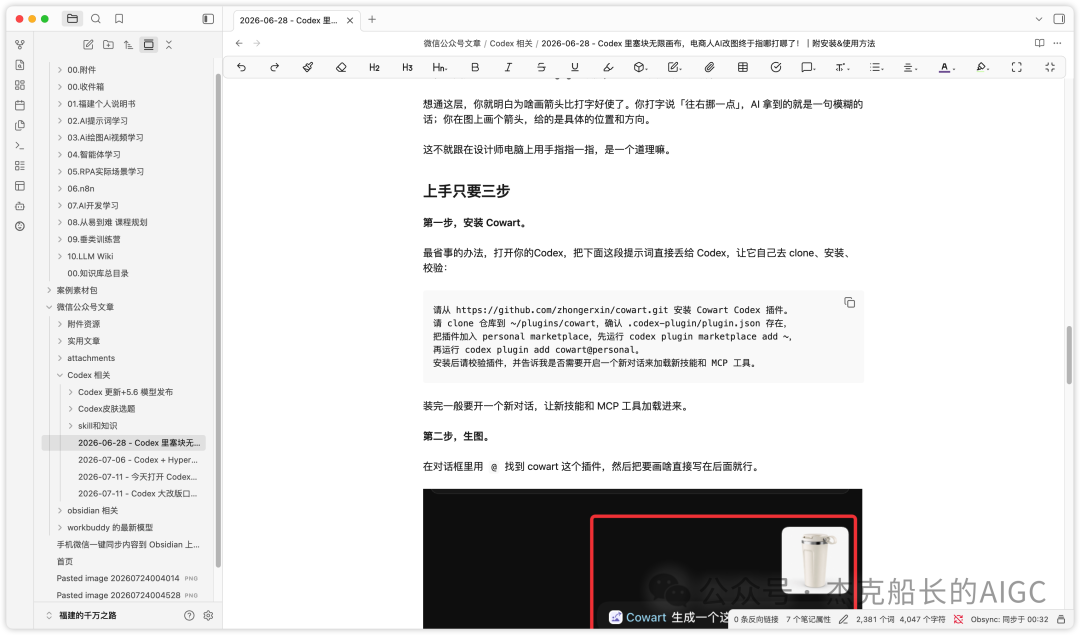Apply H2 heading format

point(374,67)
